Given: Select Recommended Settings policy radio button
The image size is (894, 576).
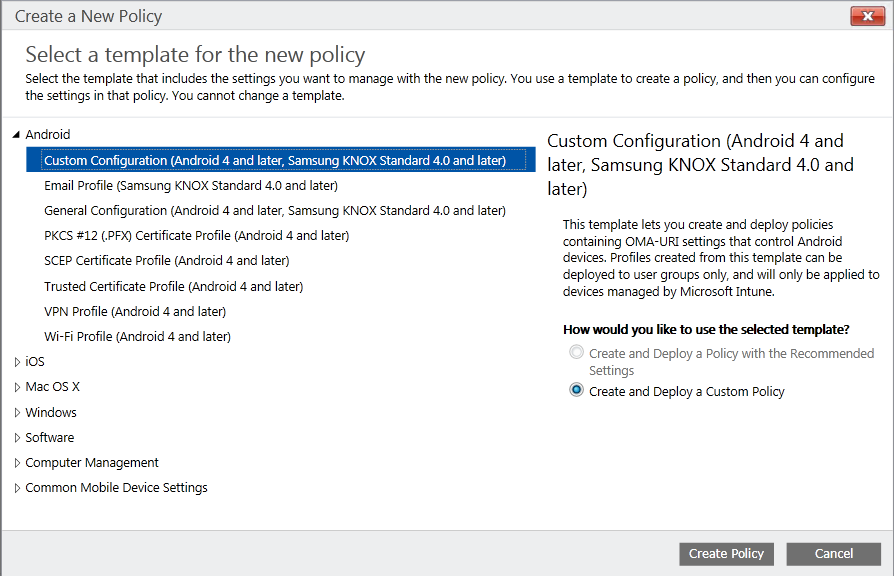Looking at the screenshot, I should 576,352.
